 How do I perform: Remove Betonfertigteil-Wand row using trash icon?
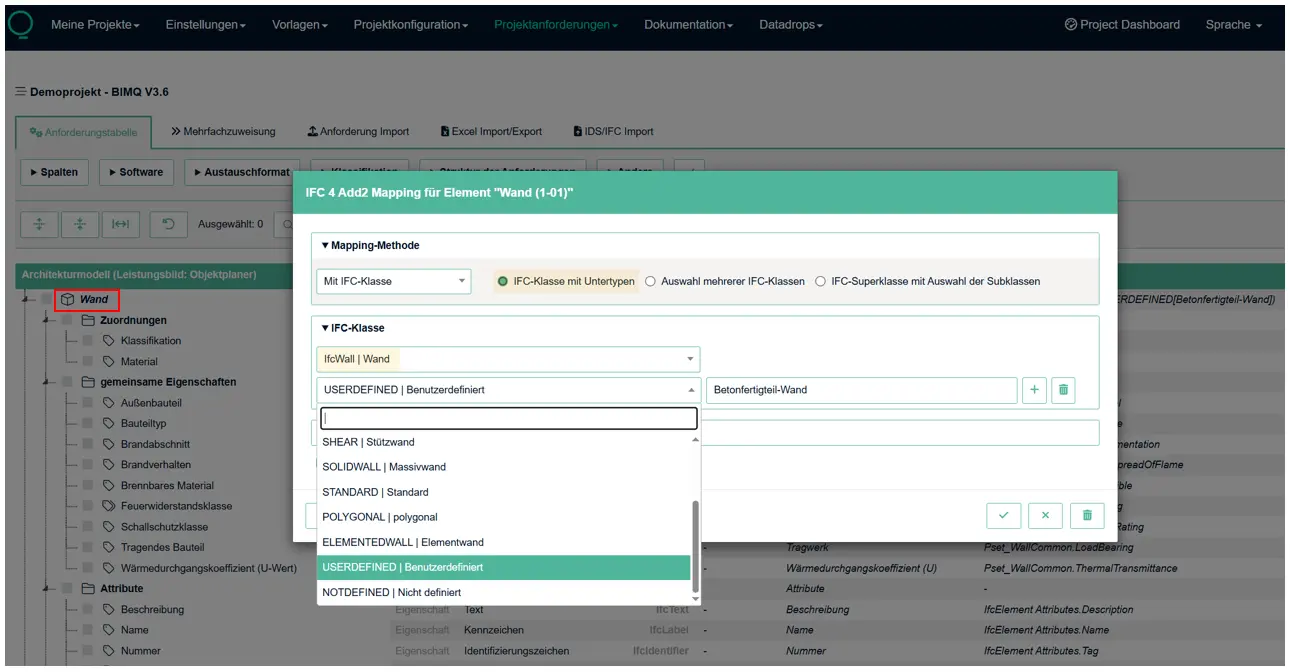[x=1063, y=390]
